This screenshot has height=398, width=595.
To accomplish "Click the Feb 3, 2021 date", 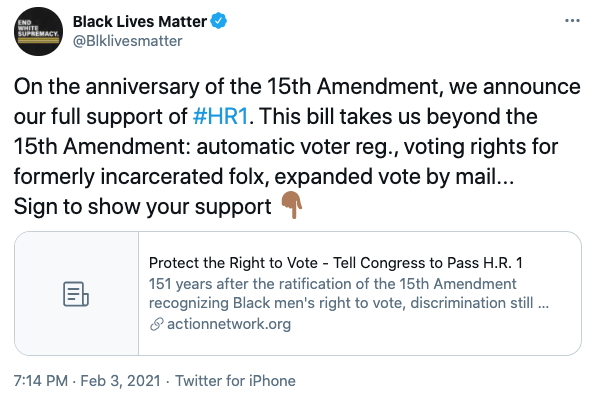I will pos(121,381).
